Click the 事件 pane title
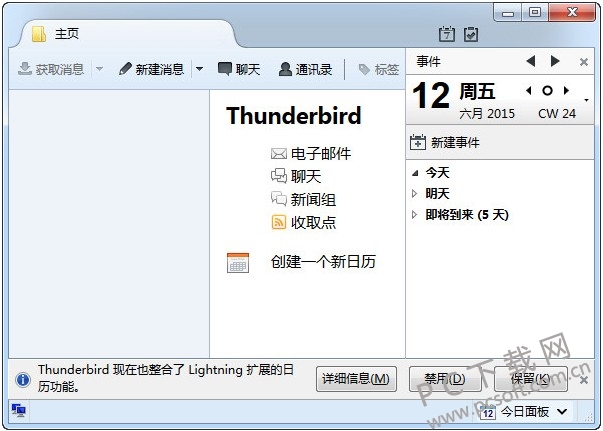The image size is (603, 431). pos(428,61)
